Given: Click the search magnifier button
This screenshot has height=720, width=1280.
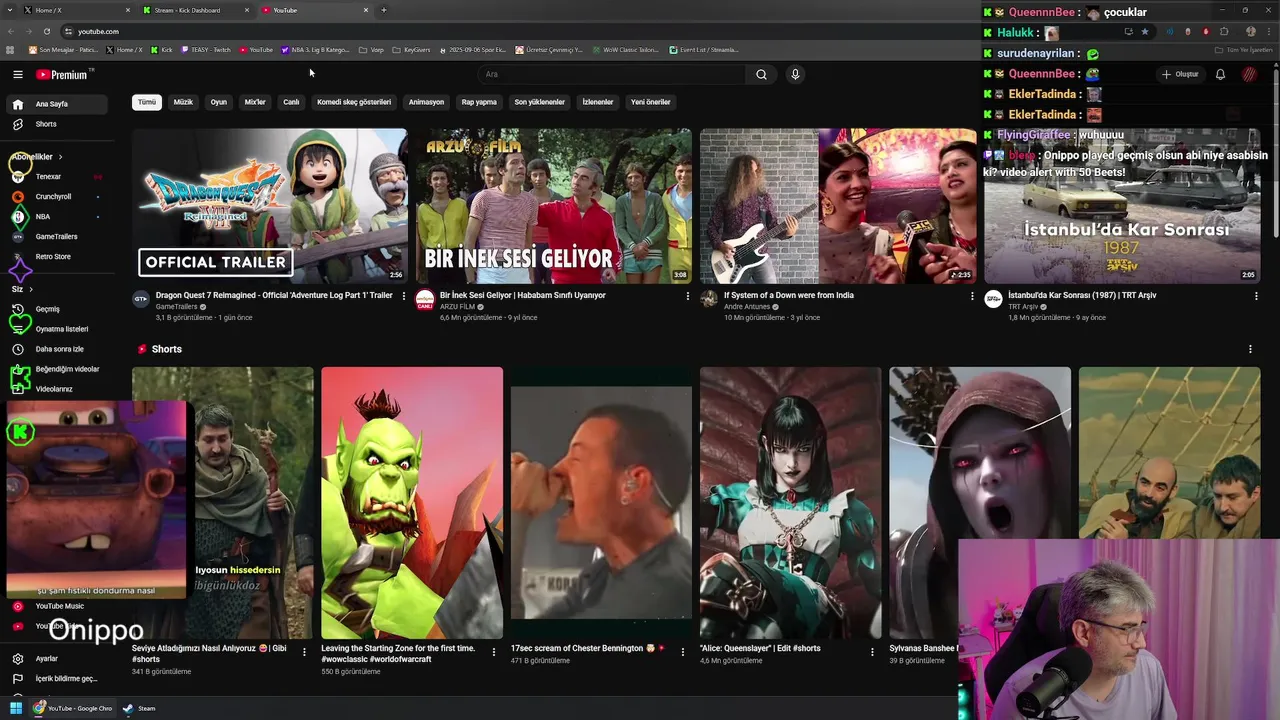Looking at the screenshot, I should pyautogui.click(x=761, y=74).
